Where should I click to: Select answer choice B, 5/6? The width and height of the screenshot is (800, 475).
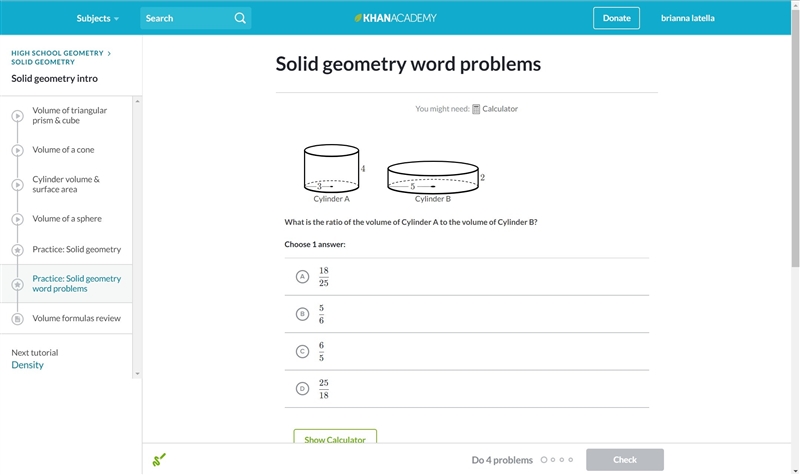coord(467,314)
